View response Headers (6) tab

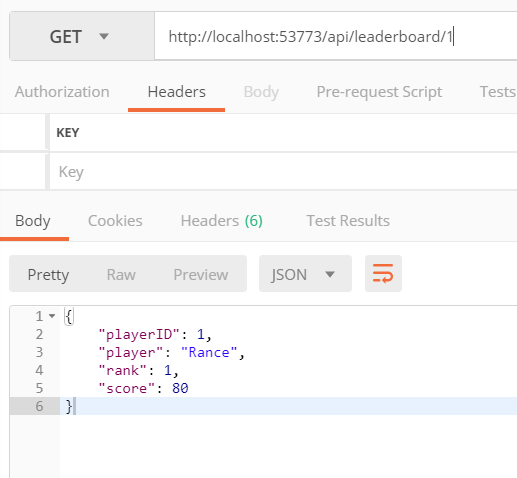click(x=222, y=221)
